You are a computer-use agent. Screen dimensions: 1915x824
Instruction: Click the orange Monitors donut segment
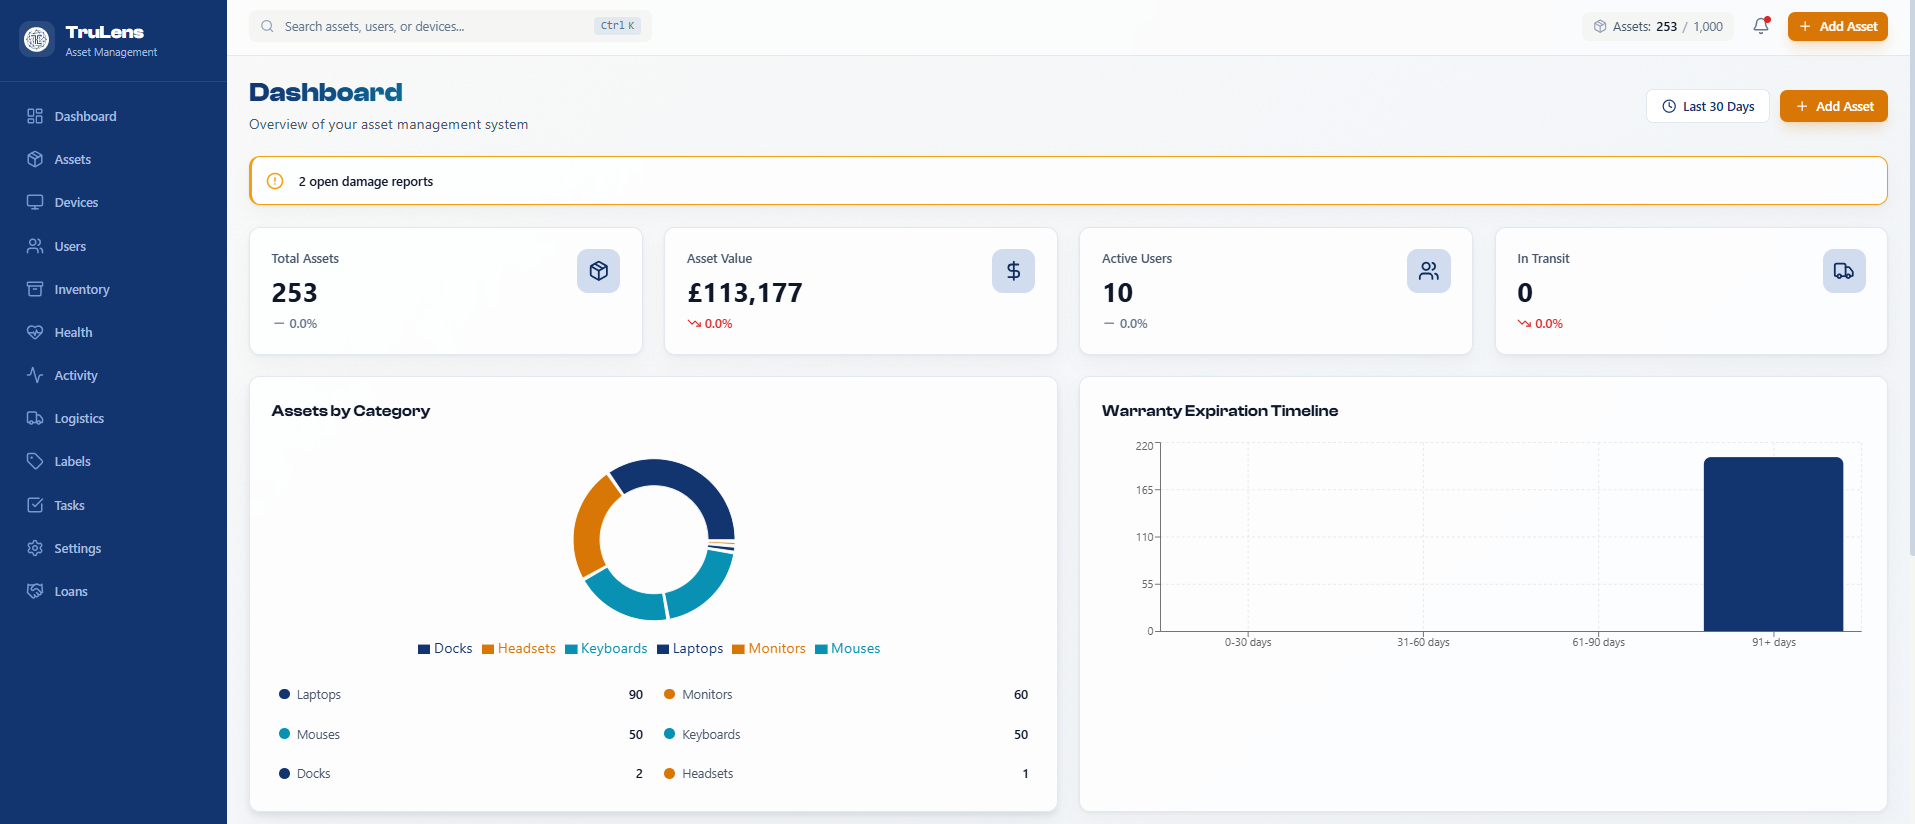(592, 527)
